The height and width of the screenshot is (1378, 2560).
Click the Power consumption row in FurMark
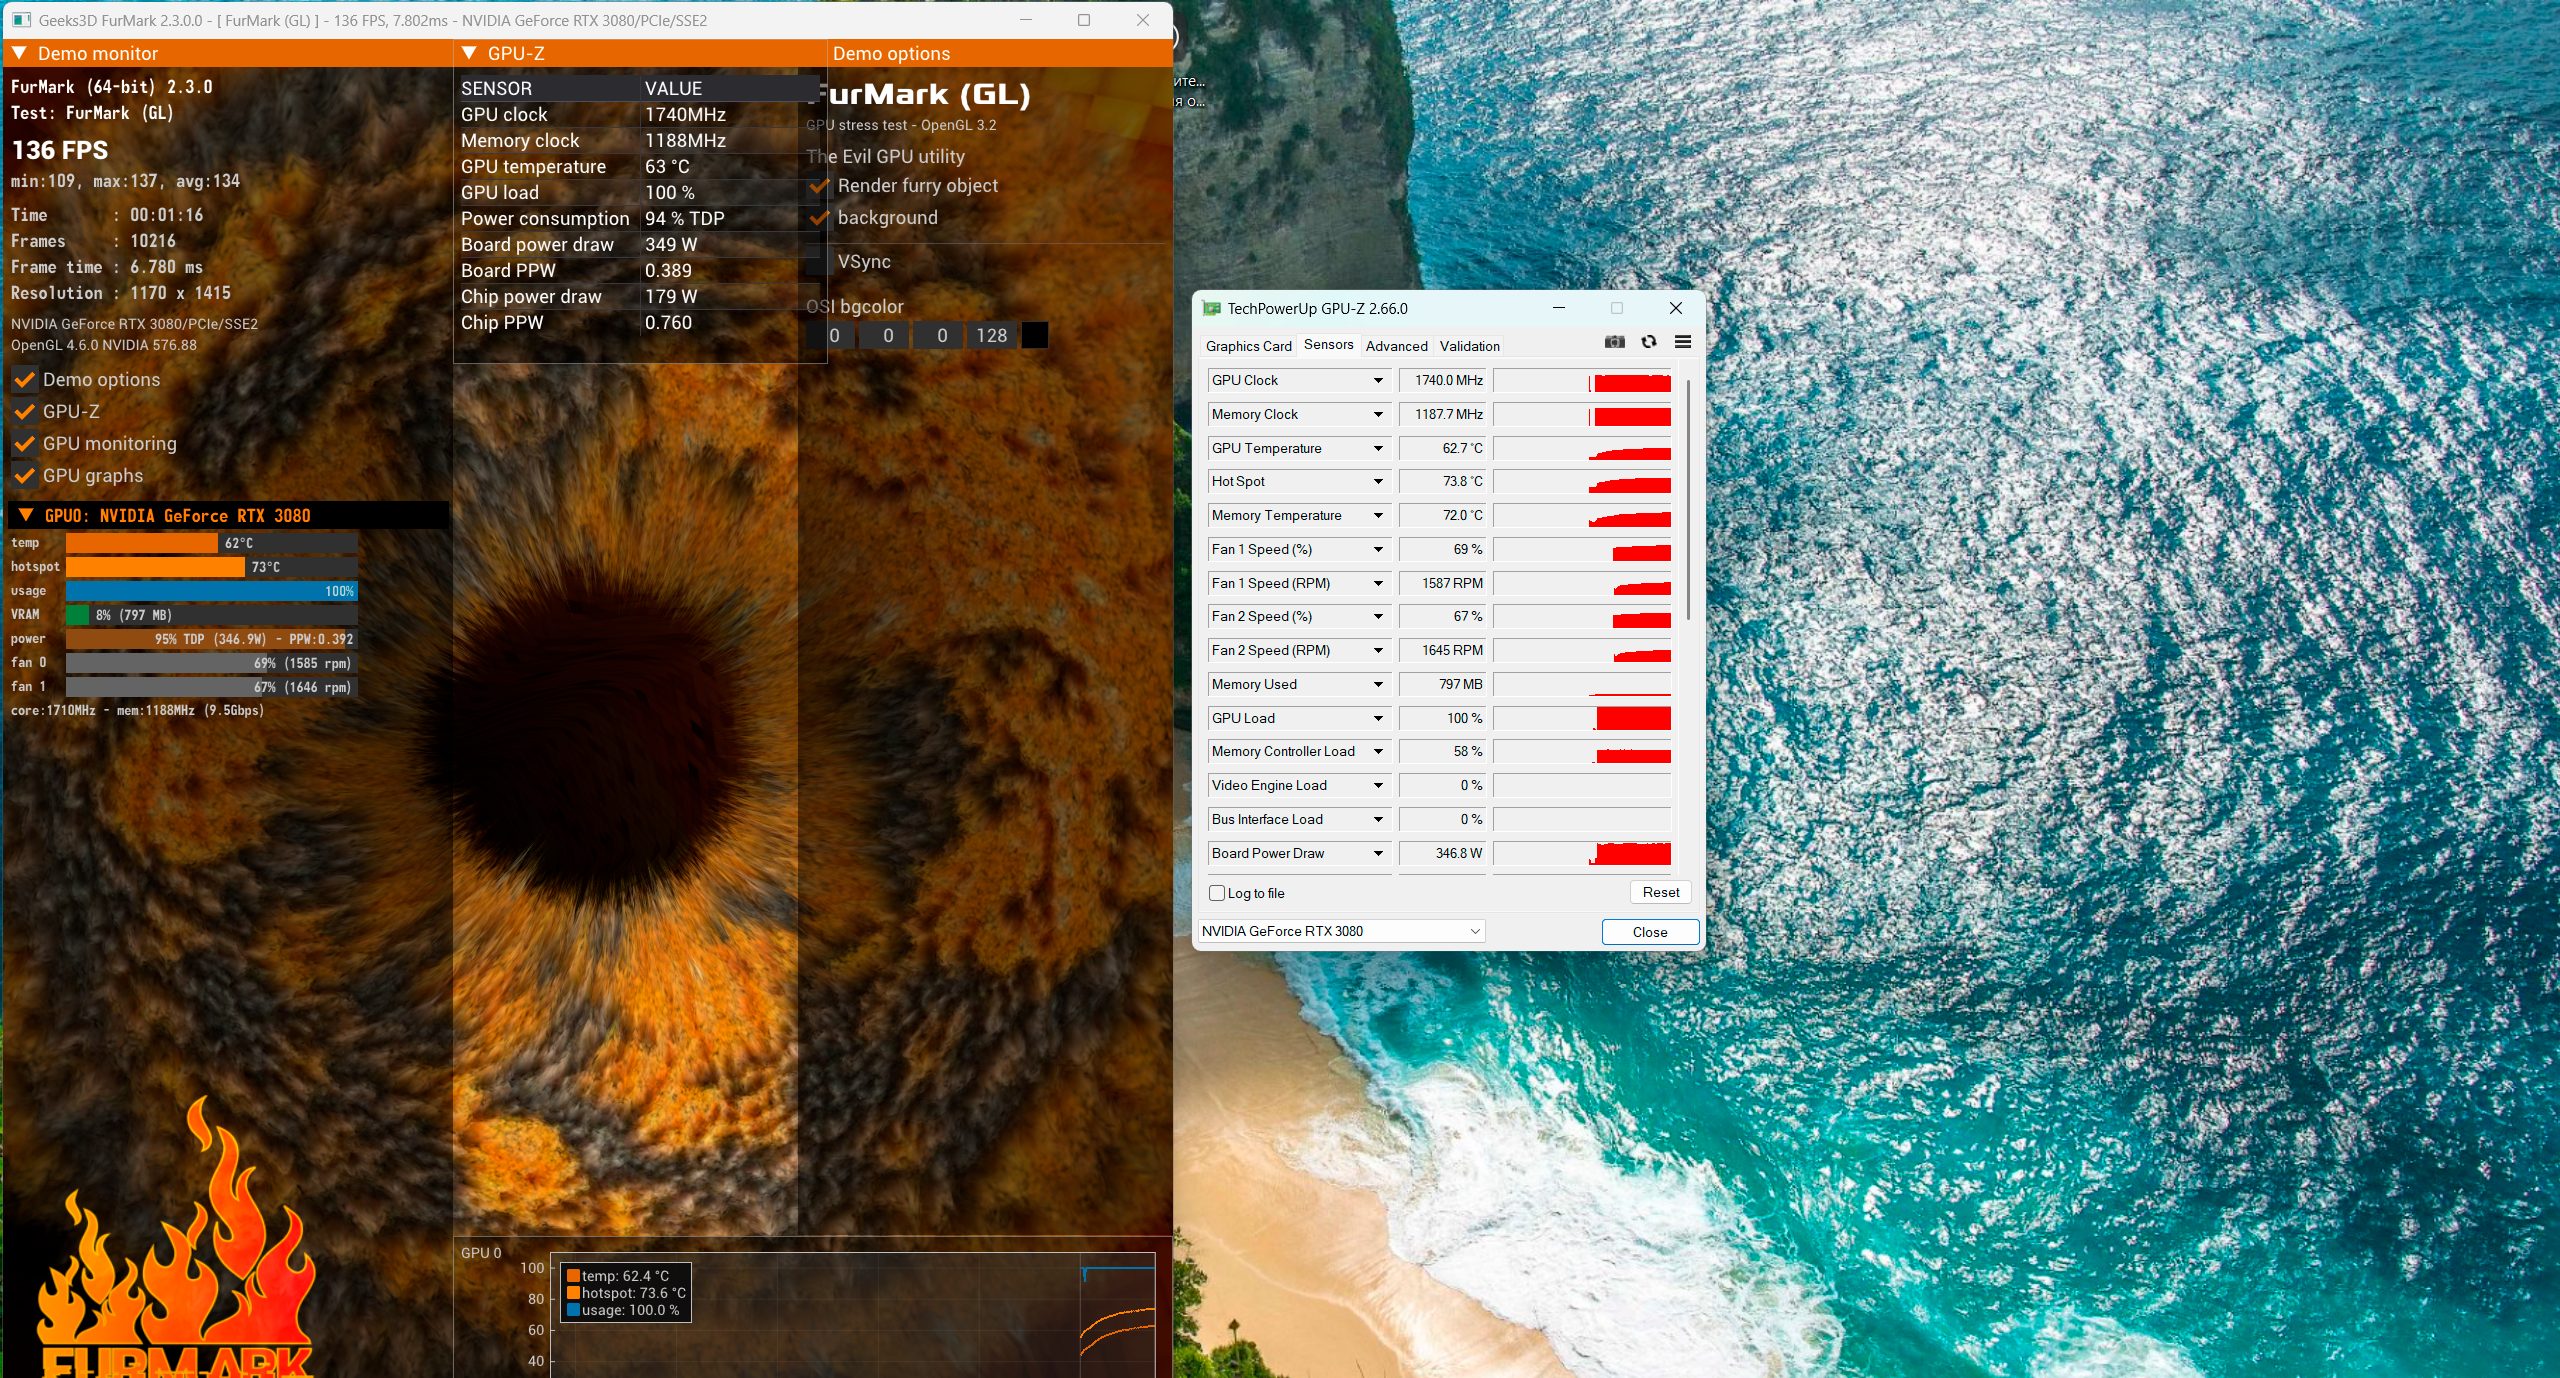coord(639,218)
